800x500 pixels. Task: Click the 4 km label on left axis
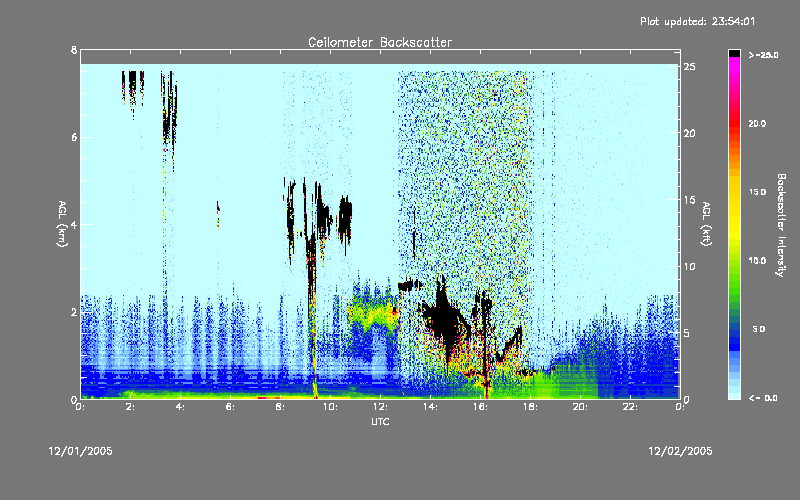click(x=74, y=224)
